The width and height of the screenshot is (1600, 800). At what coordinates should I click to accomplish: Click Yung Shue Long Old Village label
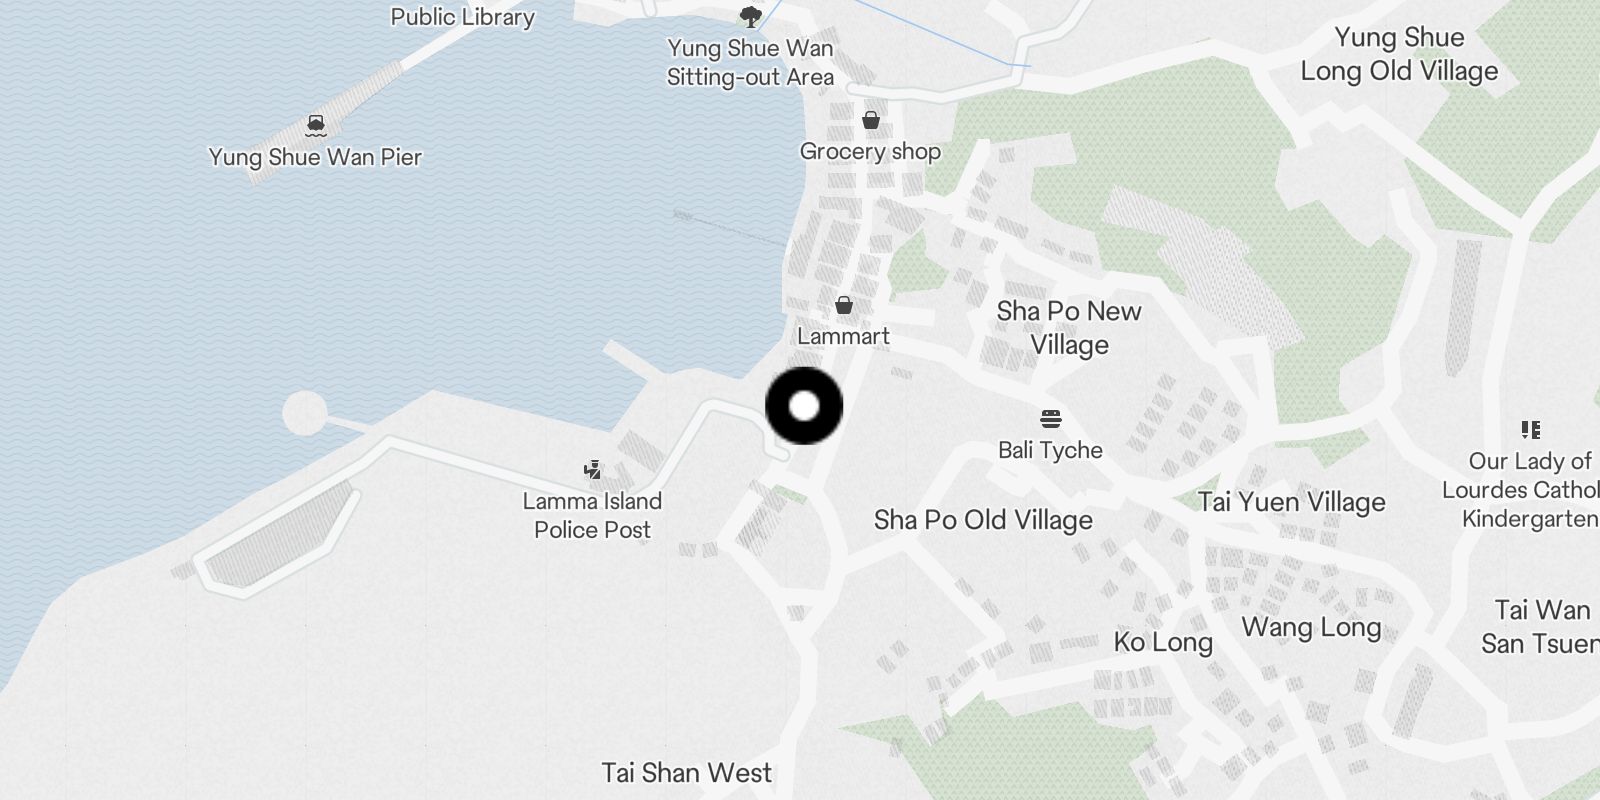tap(1399, 54)
